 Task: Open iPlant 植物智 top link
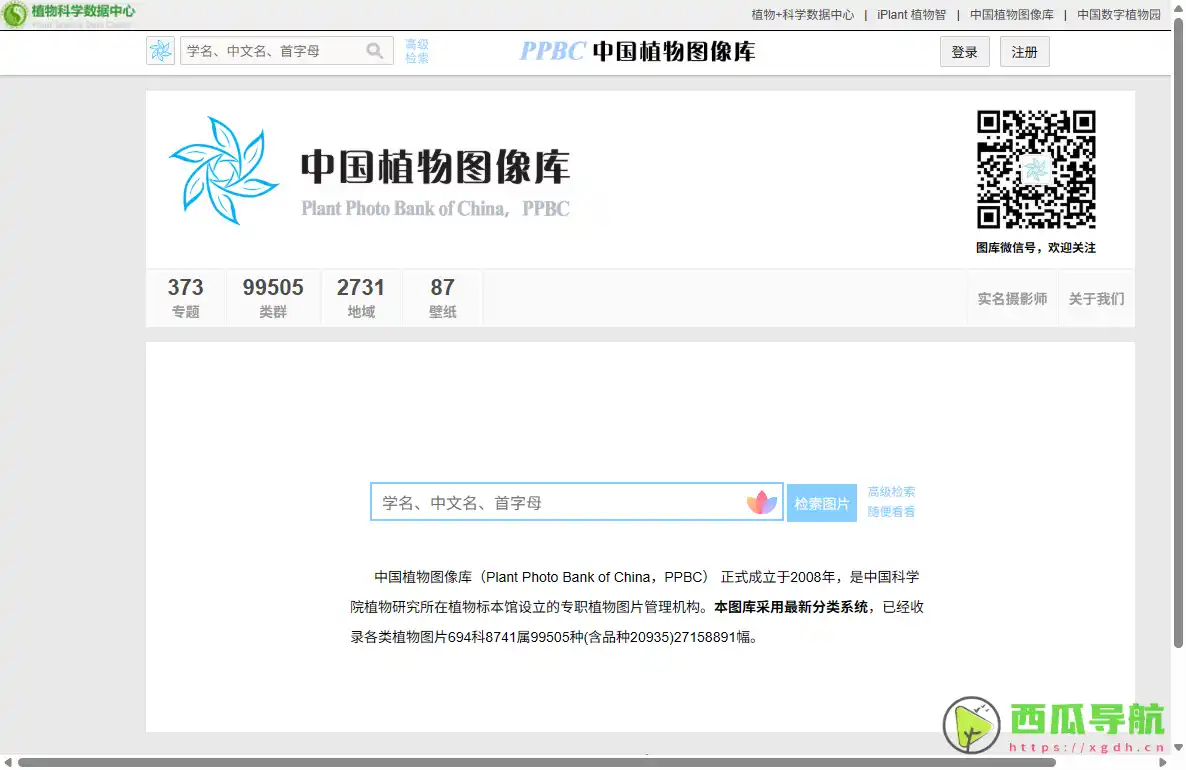pos(911,14)
